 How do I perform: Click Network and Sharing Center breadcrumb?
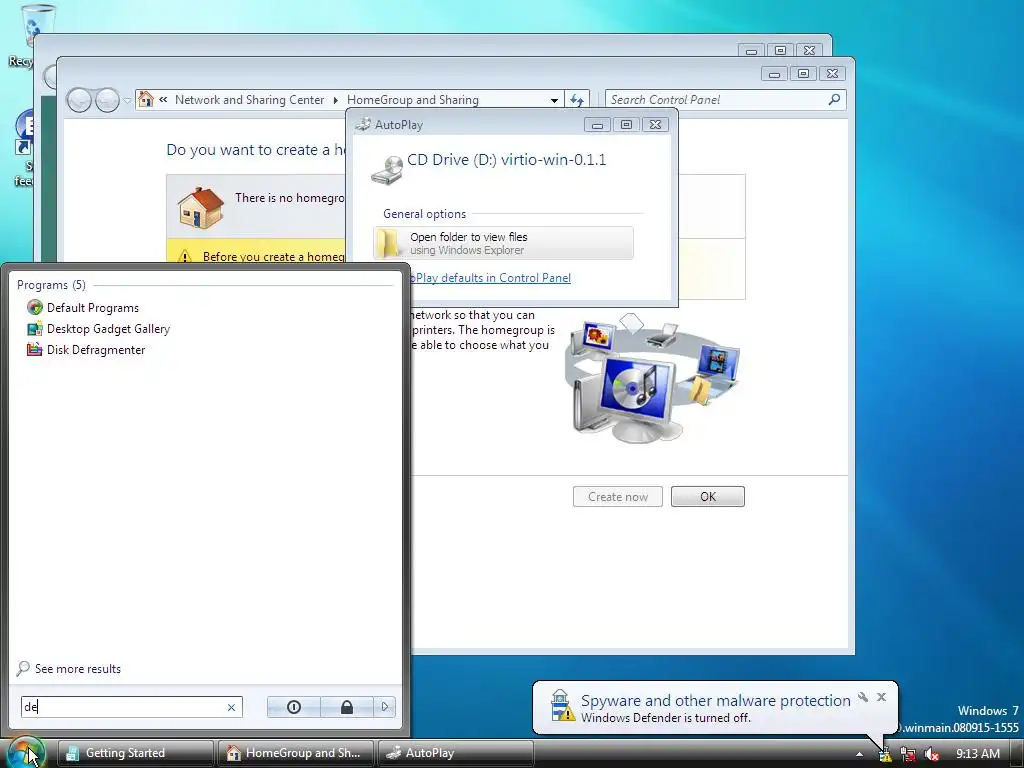(x=249, y=100)
